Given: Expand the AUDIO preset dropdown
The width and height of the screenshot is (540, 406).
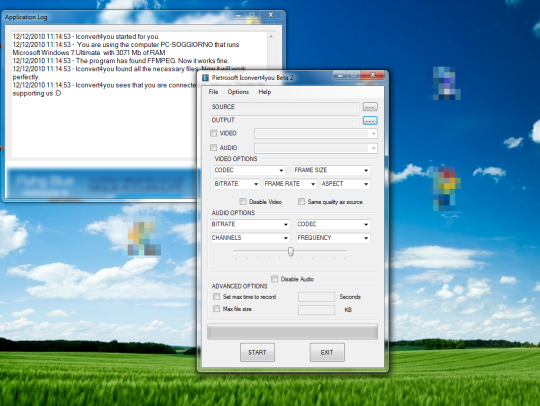Looking at the screenshot, I should pyautogui.click(x=316, y=148).
